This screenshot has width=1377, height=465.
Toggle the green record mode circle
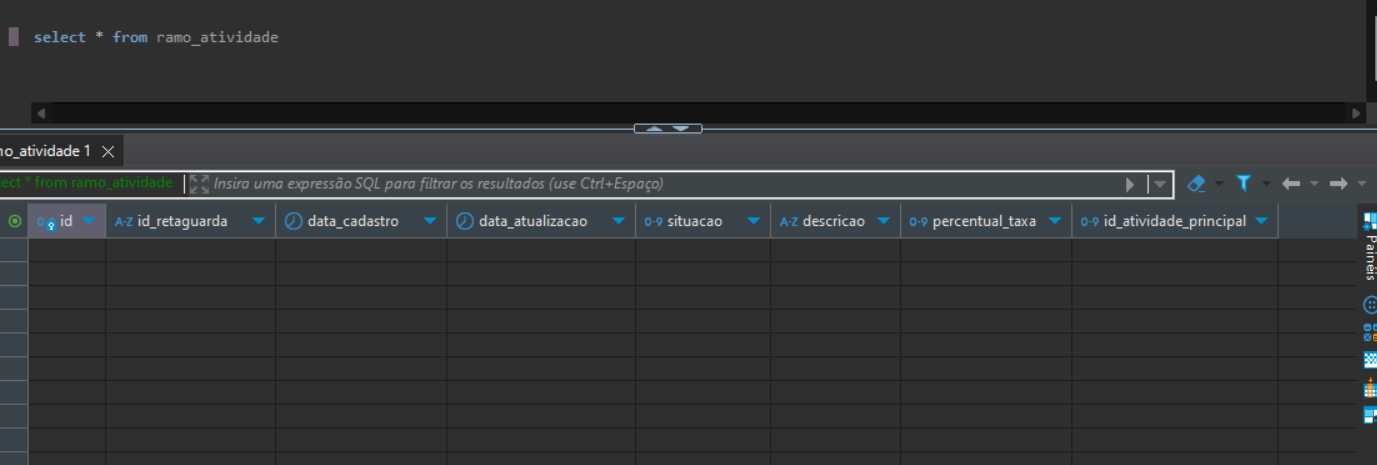click(14, 221)
